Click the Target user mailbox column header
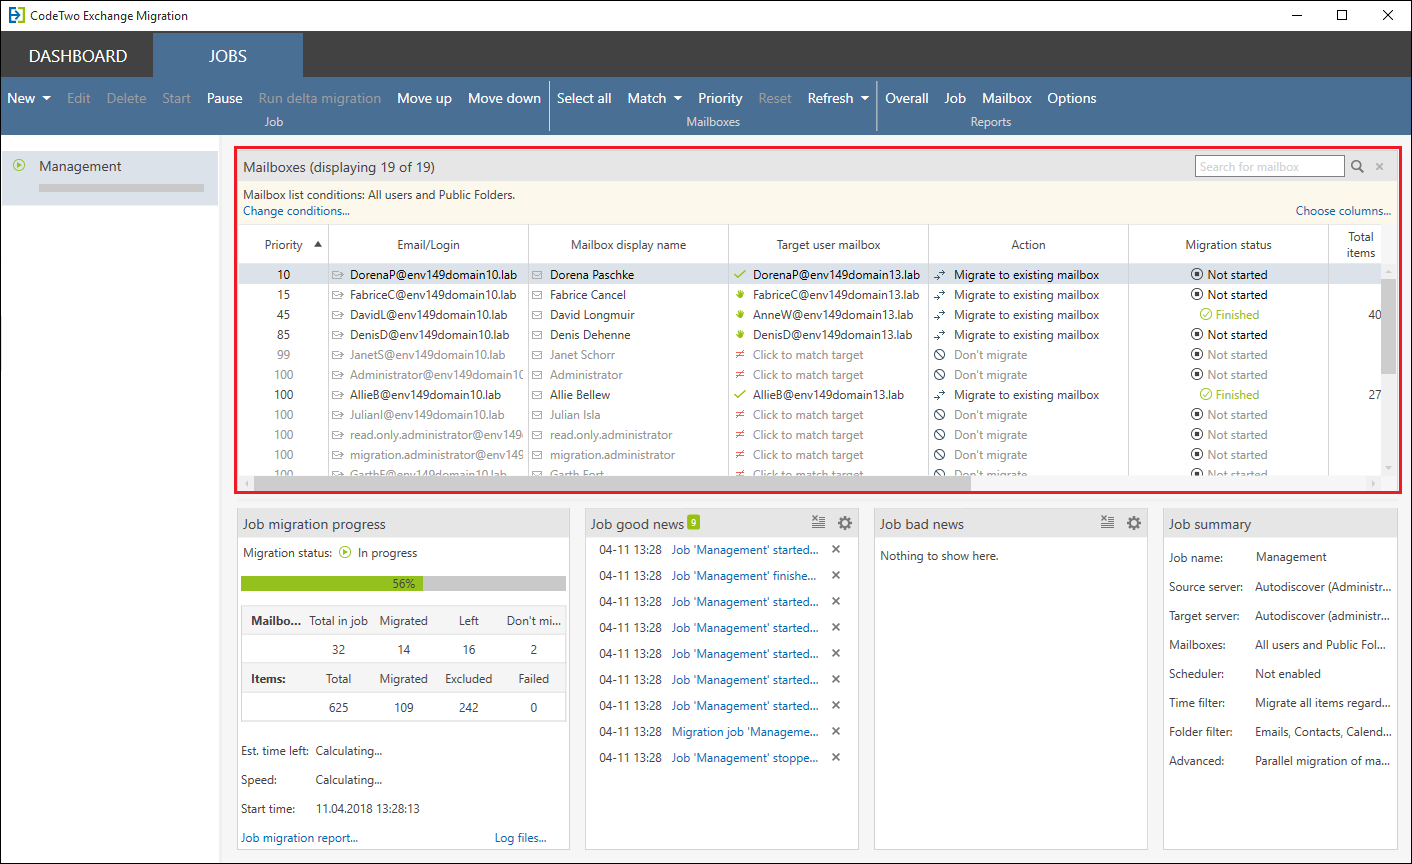 point(828,245)
